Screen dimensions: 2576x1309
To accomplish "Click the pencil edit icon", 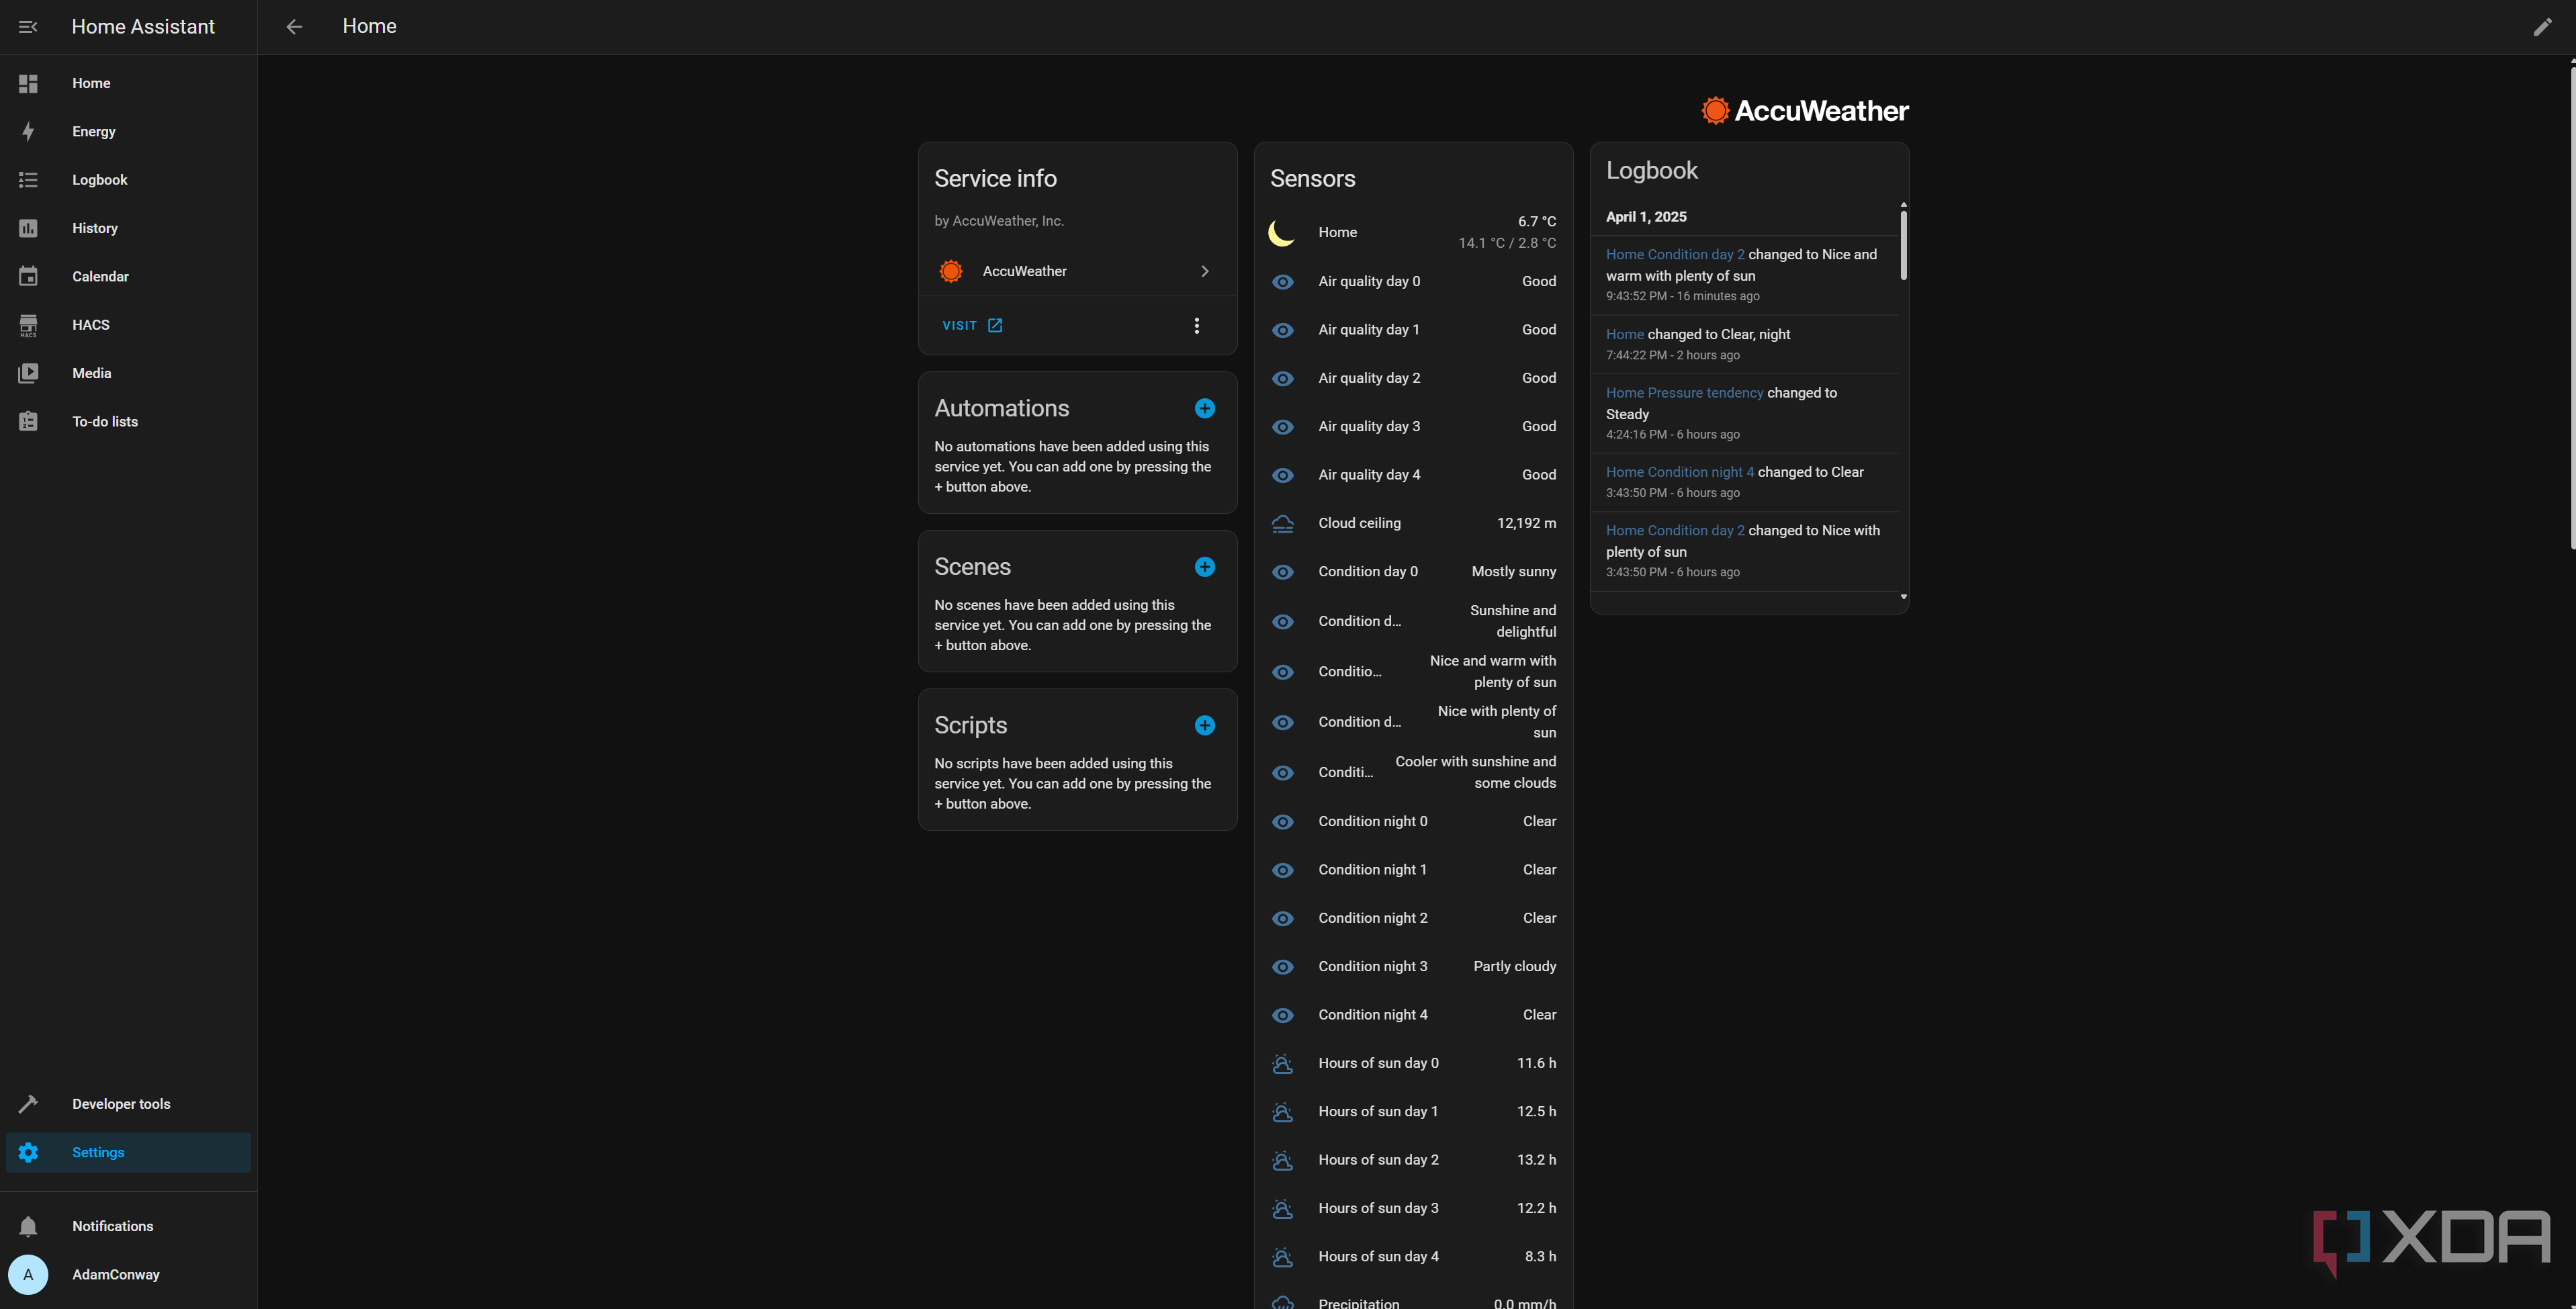I will tap(2542, 27).
